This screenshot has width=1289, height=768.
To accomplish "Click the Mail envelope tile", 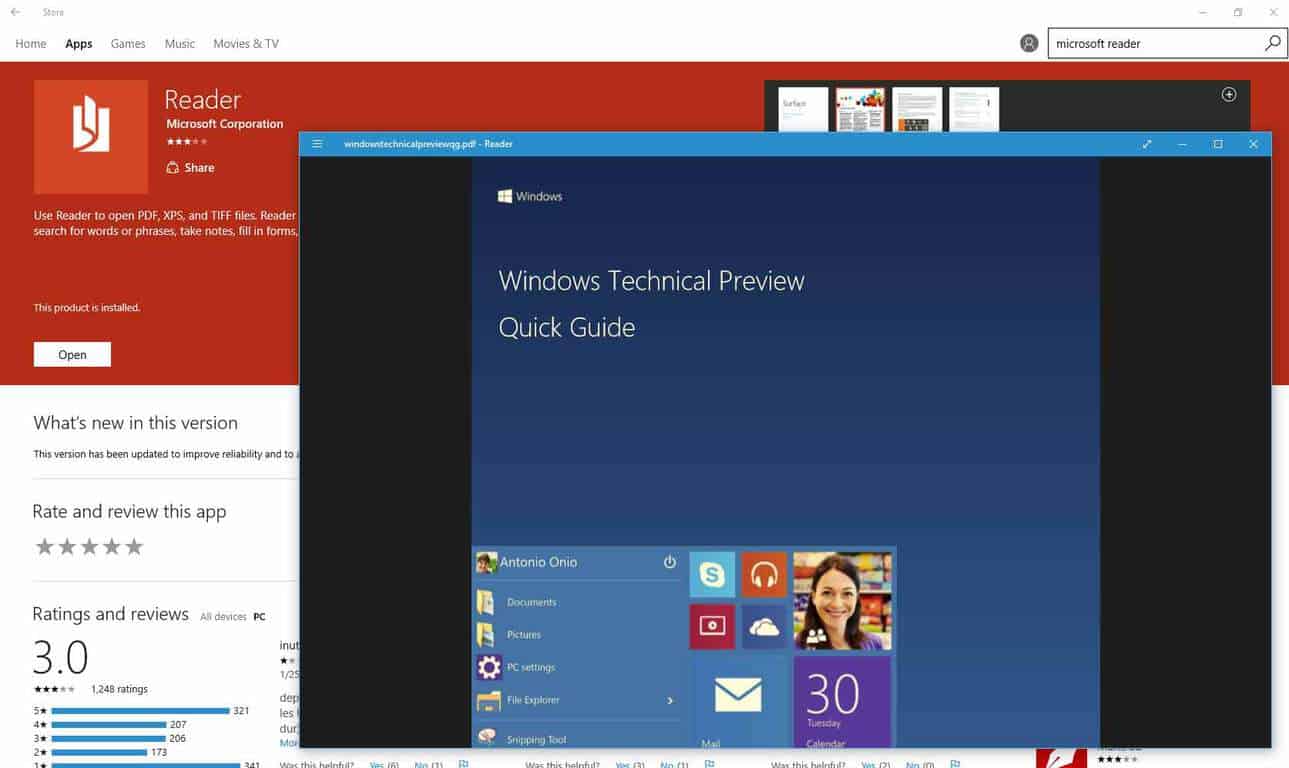I will (738, 701).
